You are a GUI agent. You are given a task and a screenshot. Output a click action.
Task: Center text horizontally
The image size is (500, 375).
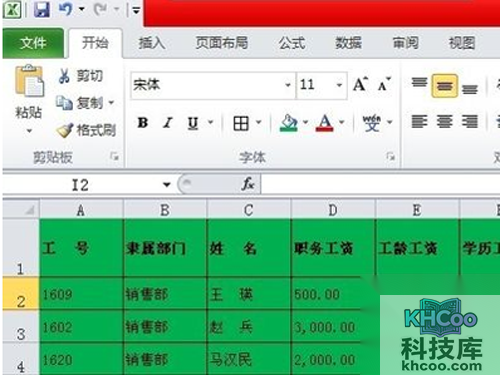click(x=445, y=121)
